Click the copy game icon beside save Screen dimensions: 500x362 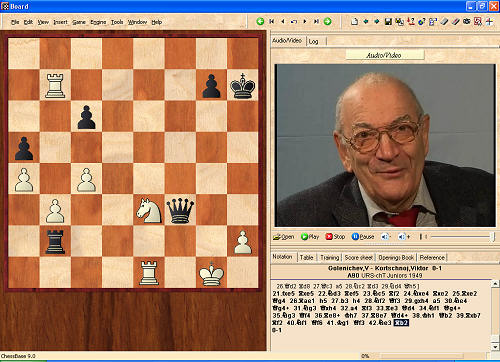(x=399, y=22)
